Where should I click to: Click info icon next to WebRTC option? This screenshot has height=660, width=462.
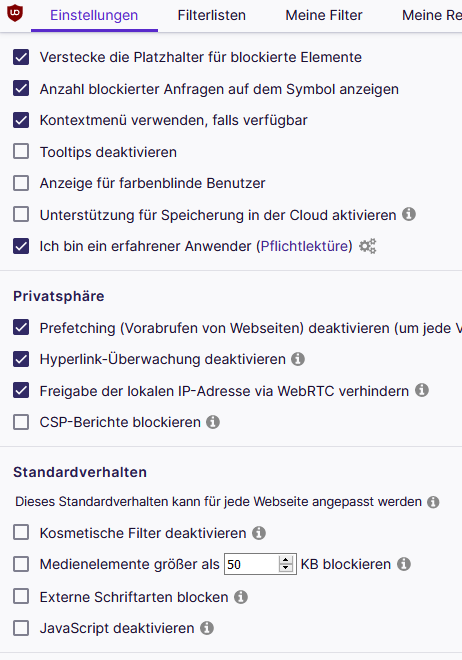pos(422,390)
